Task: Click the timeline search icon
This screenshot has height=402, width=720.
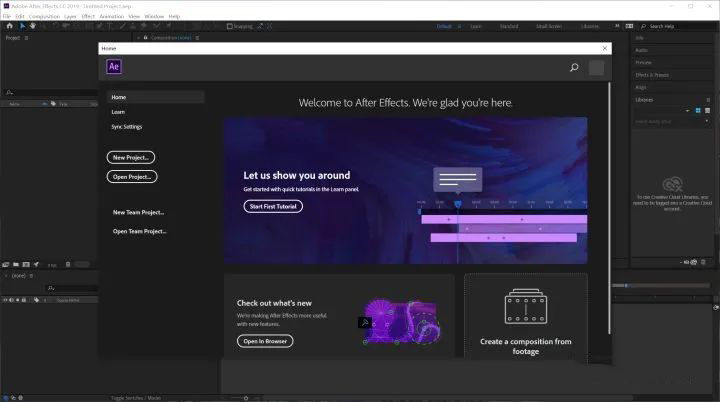Action: pos(51,288)
